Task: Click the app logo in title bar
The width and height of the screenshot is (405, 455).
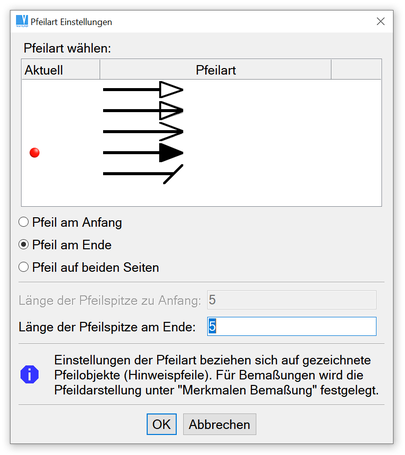Action: pos(22,21)
